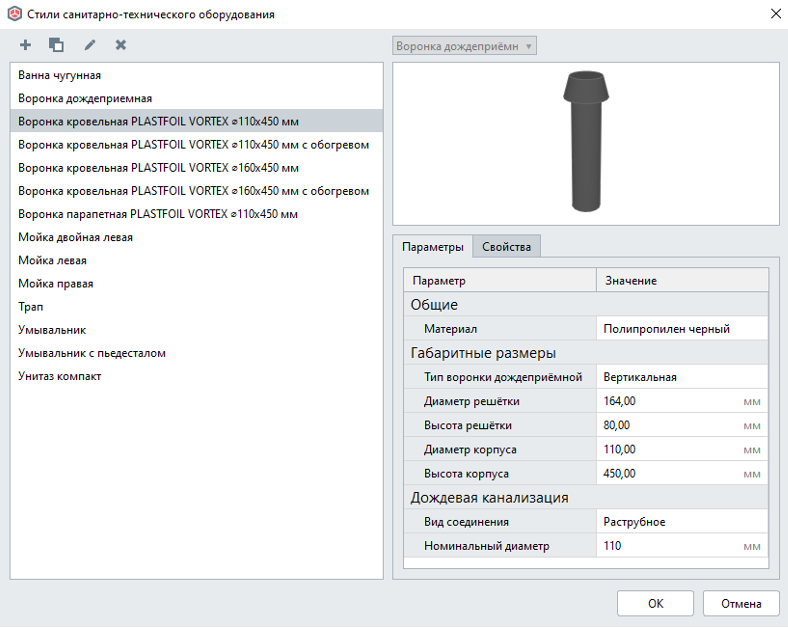Select Унитаз компакт from the list
Screen dimensions: 788x628
tap(60, 376)
